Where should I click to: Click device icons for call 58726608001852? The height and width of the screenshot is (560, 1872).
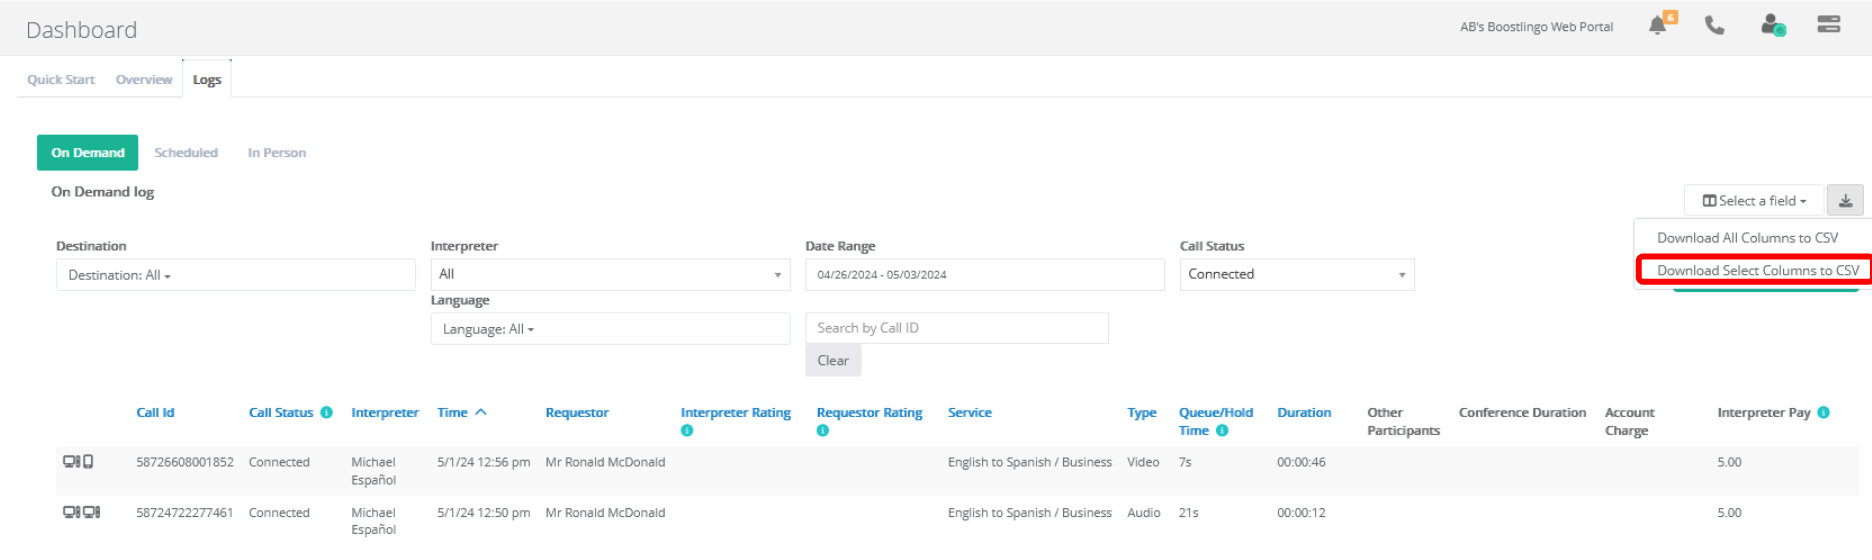(78, 462)
